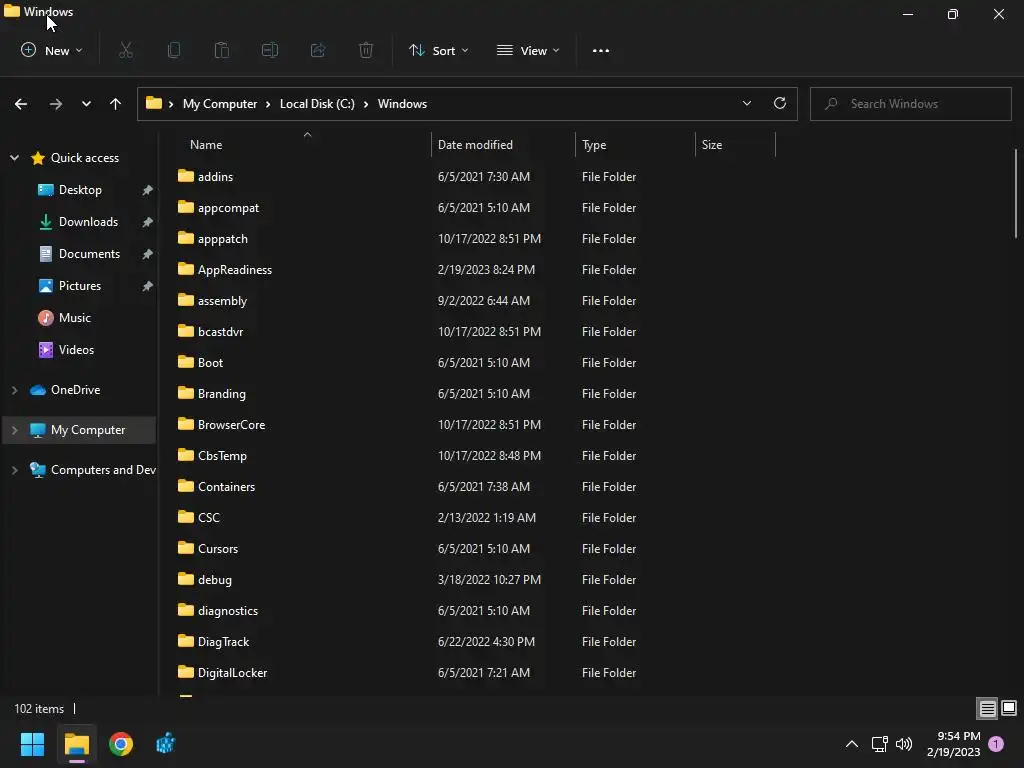Sort by Type column header
Screen dimensions: 1024x768
(635, 145)
